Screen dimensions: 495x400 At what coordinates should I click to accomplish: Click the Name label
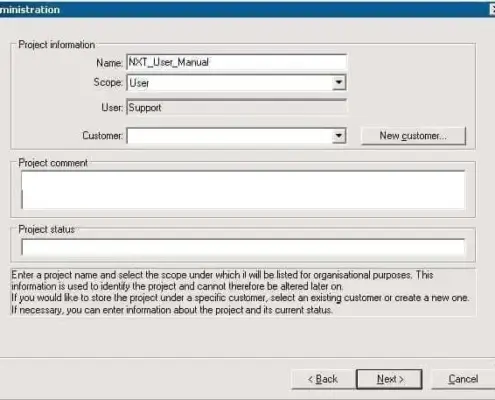click(109, 63)
